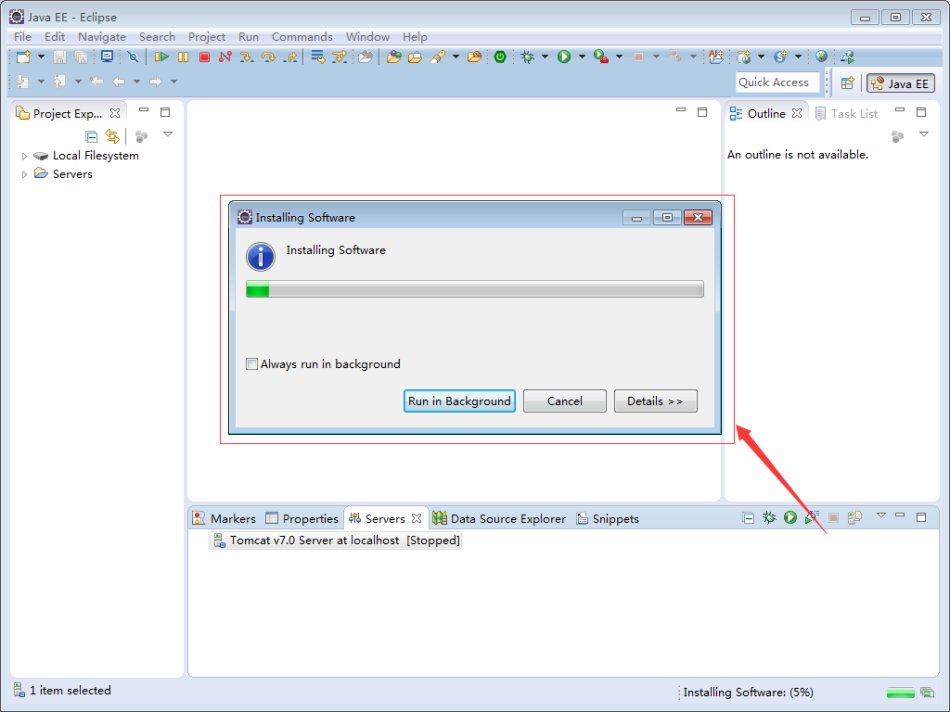Open dropdown arrow next to Run Last Tool
Viewport: 950px width, 712px height.
point(619,57)
